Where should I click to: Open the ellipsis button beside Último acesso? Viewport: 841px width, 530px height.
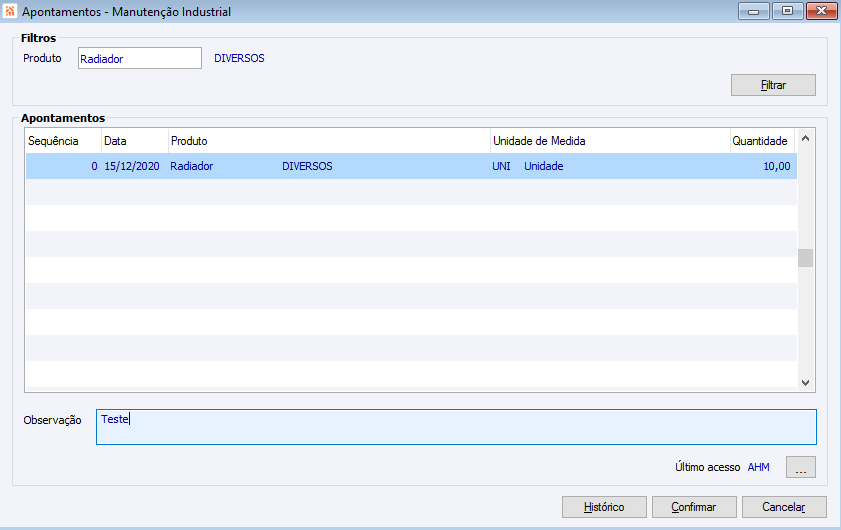801,467
